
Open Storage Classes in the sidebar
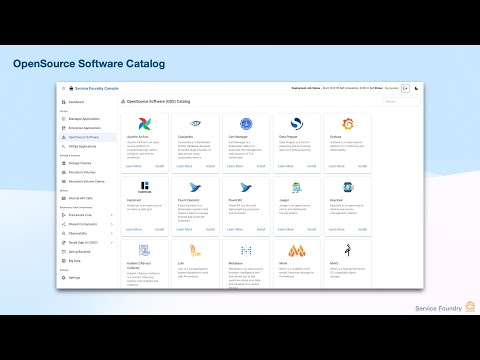tap(87, 163)
